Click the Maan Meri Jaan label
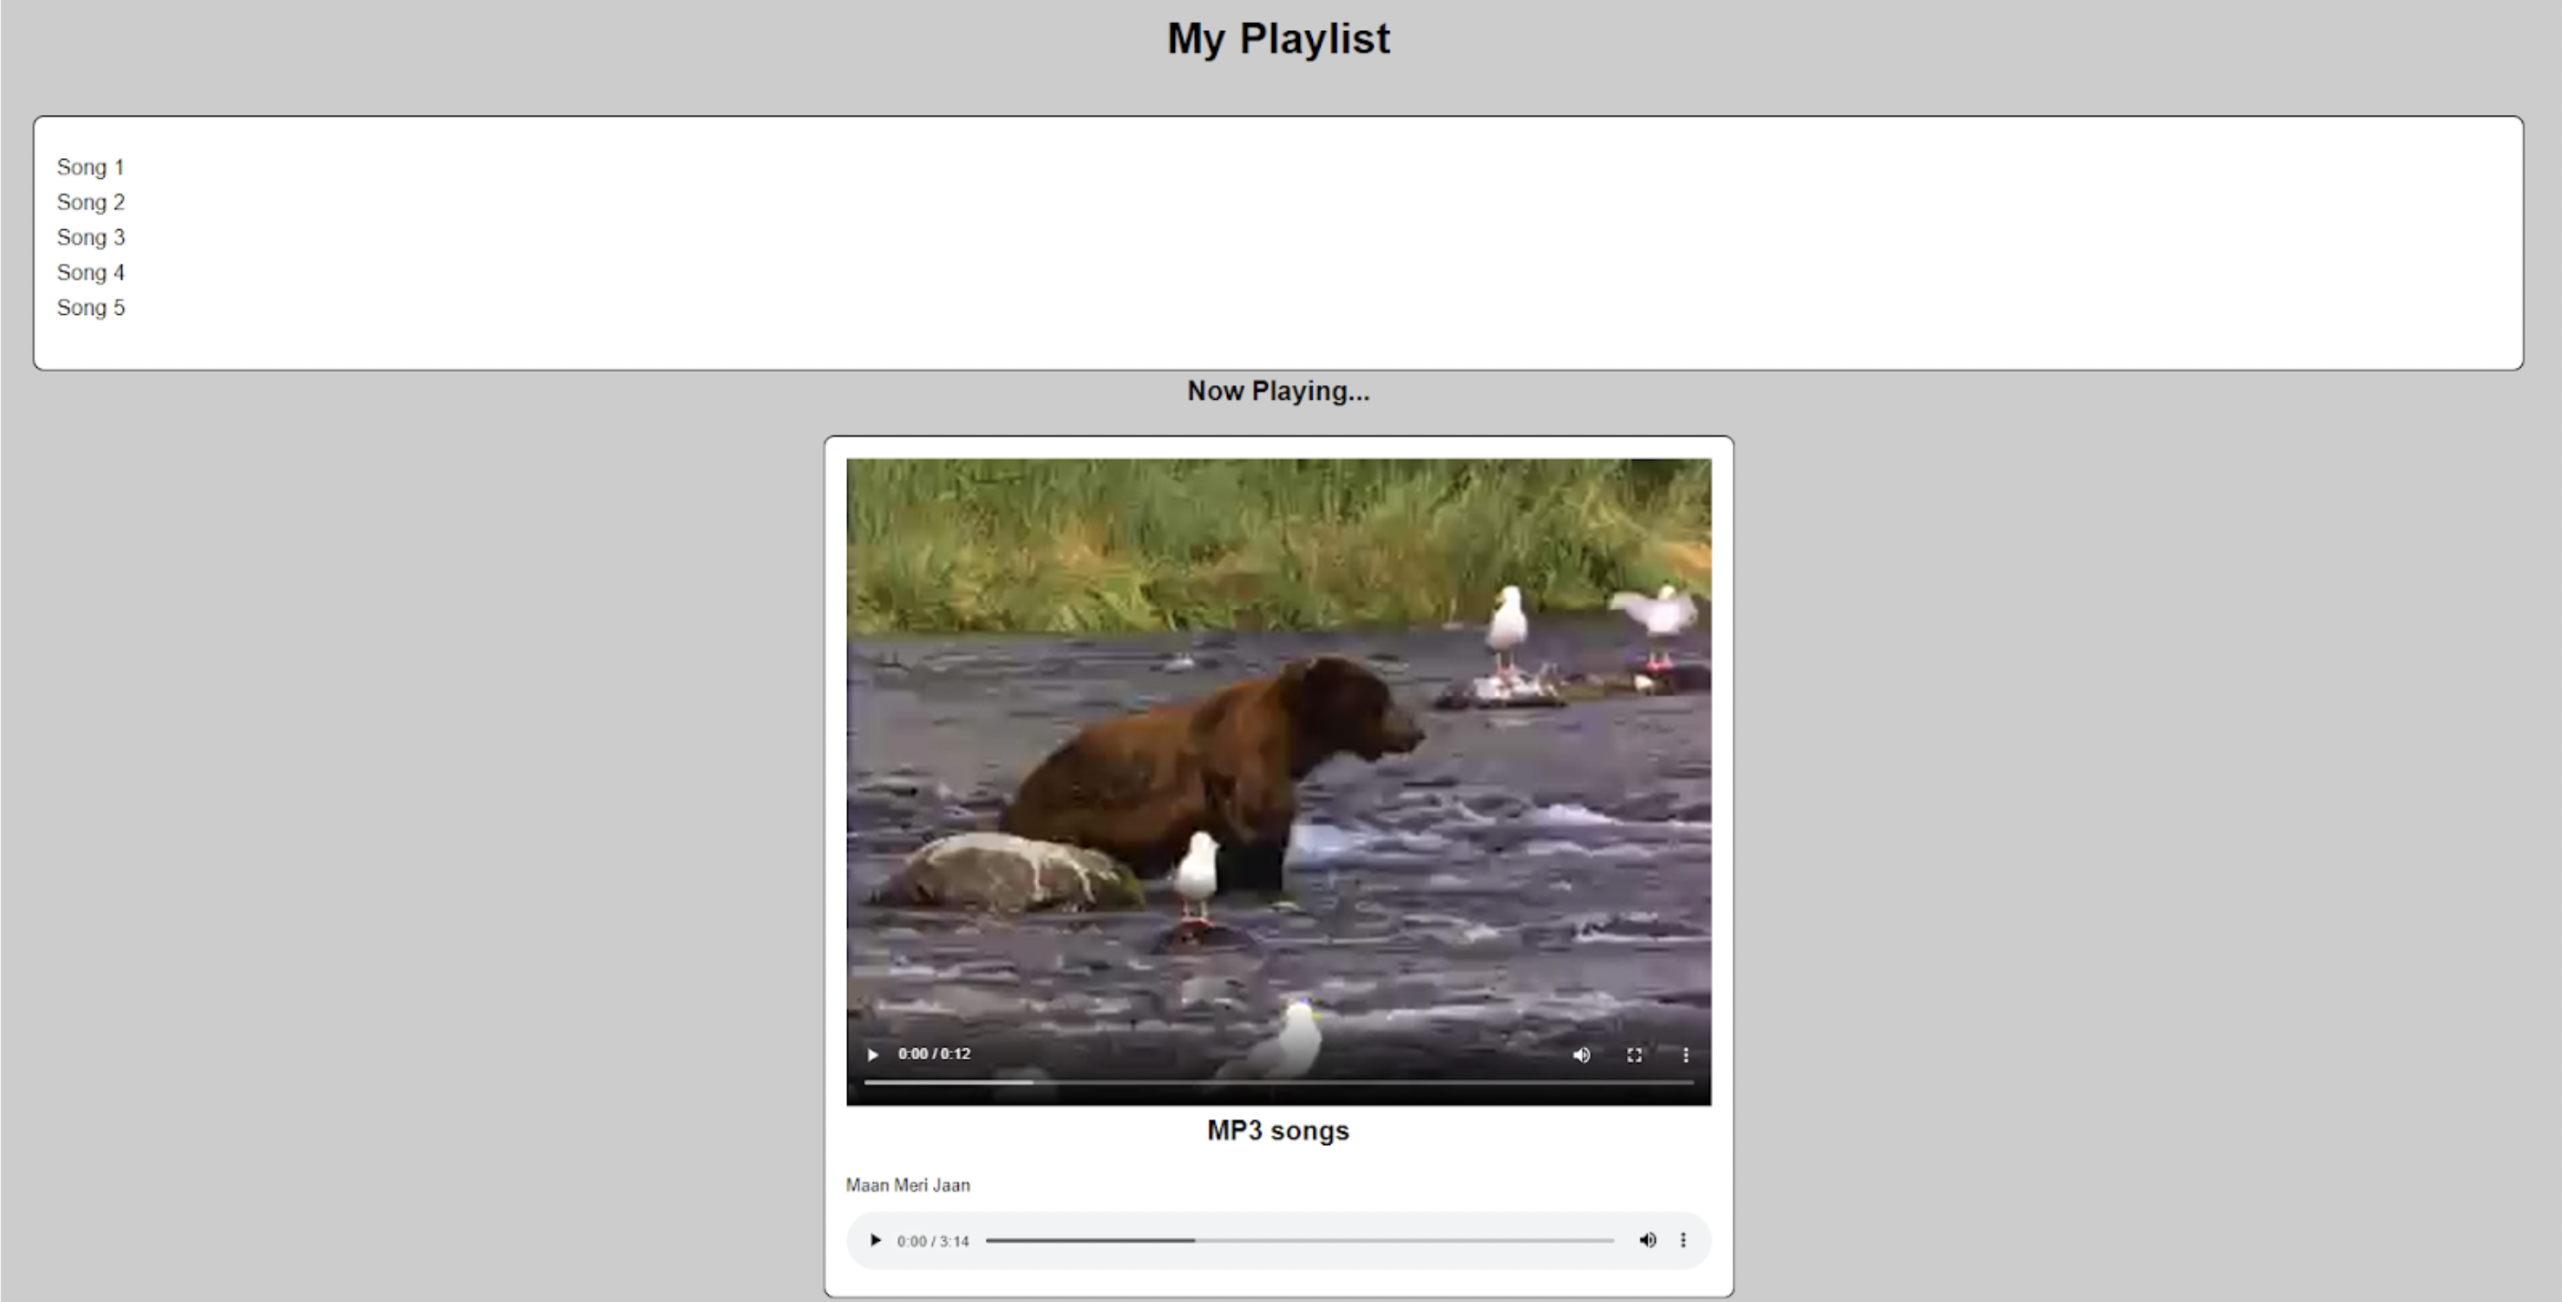 [907, 1185]
